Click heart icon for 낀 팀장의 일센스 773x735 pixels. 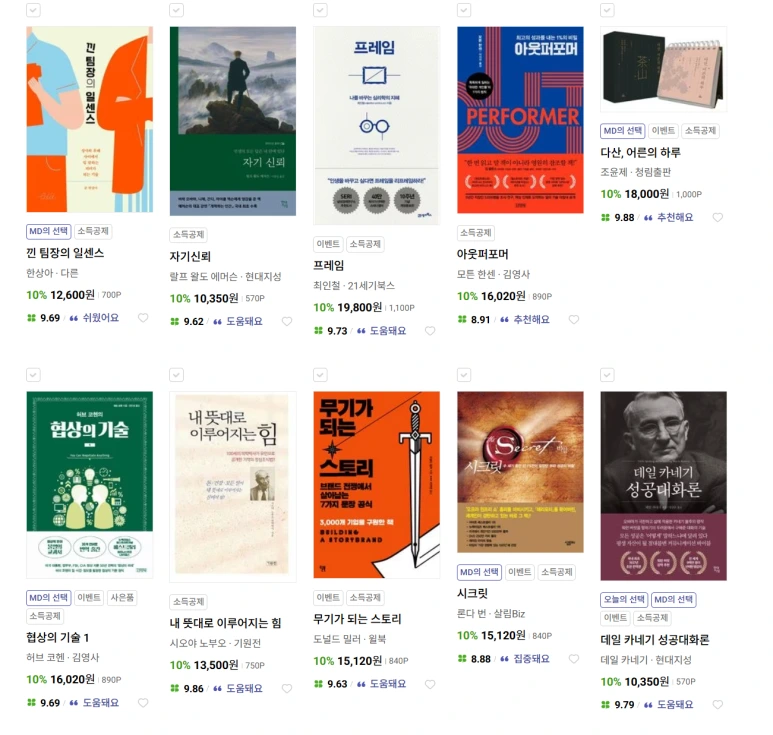tap(143, 318)
